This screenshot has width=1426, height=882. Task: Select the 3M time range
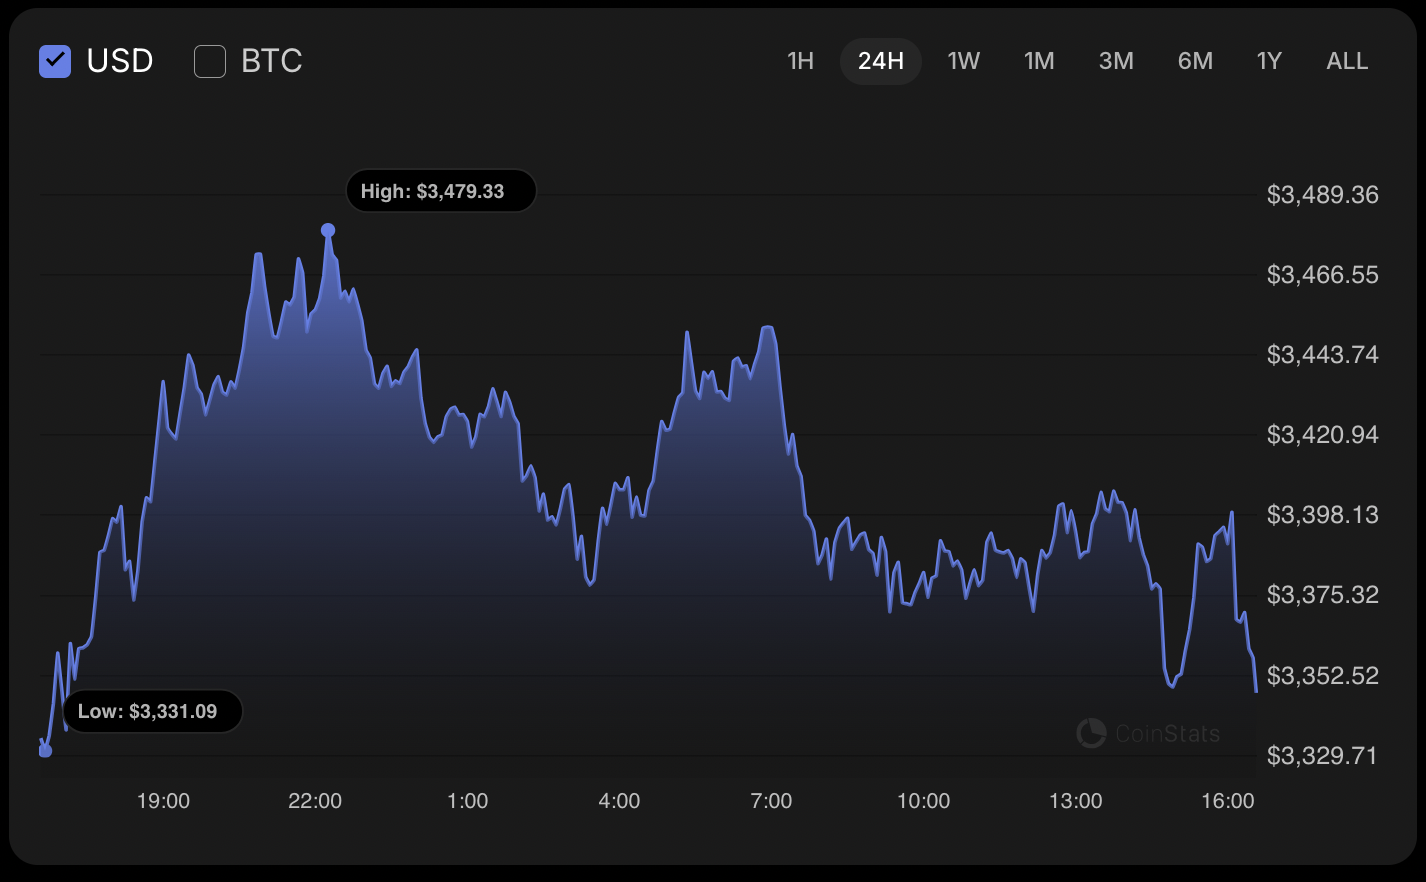(1116, 61)
